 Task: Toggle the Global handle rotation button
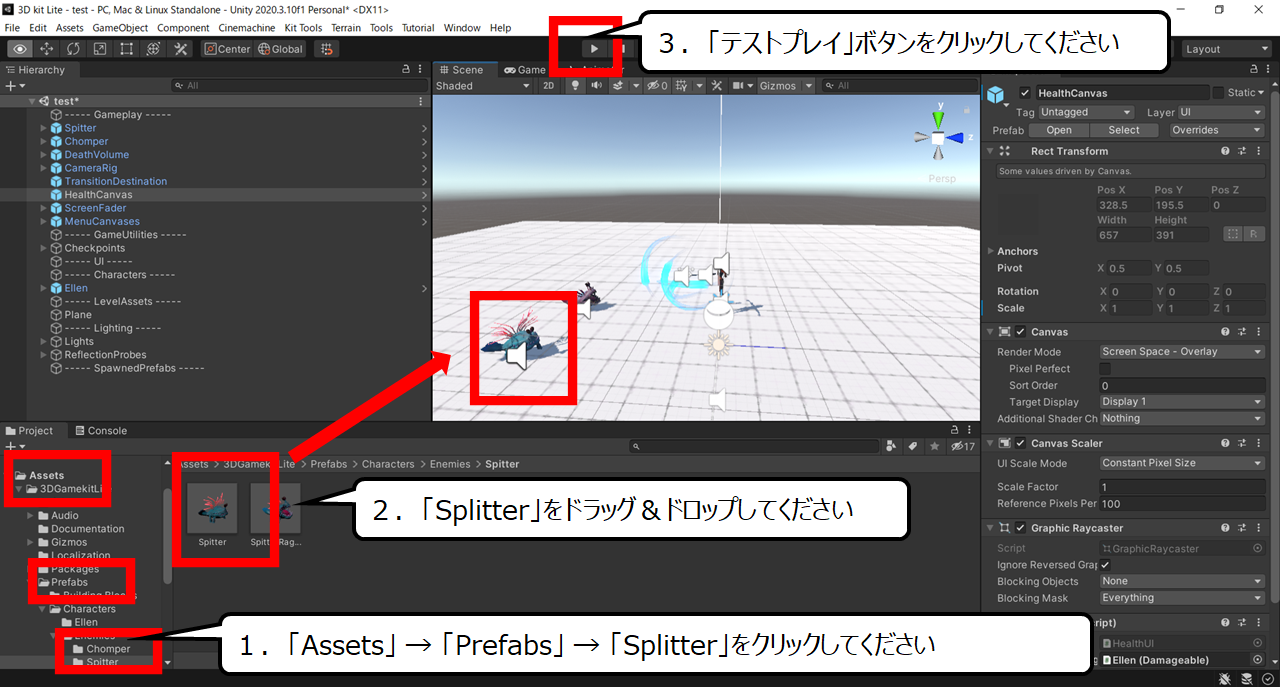coord(281,49)
